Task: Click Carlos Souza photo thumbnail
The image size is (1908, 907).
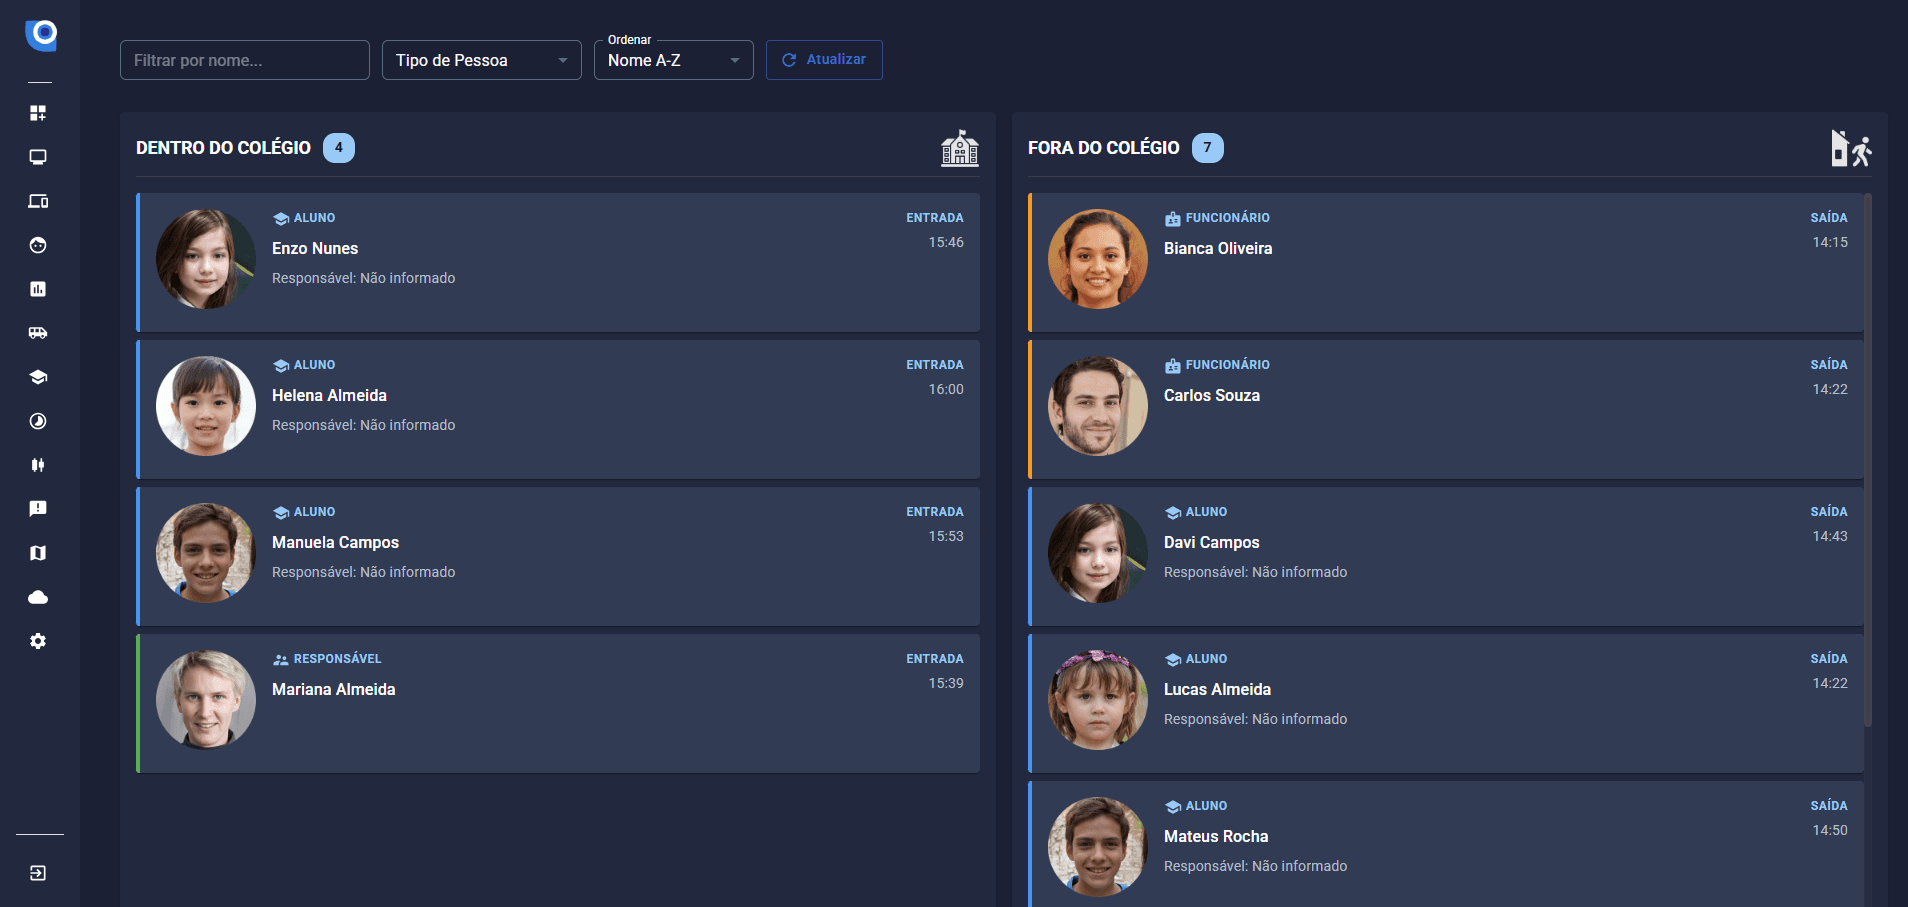Action: pyautogui.click(x=1098, y=406)
